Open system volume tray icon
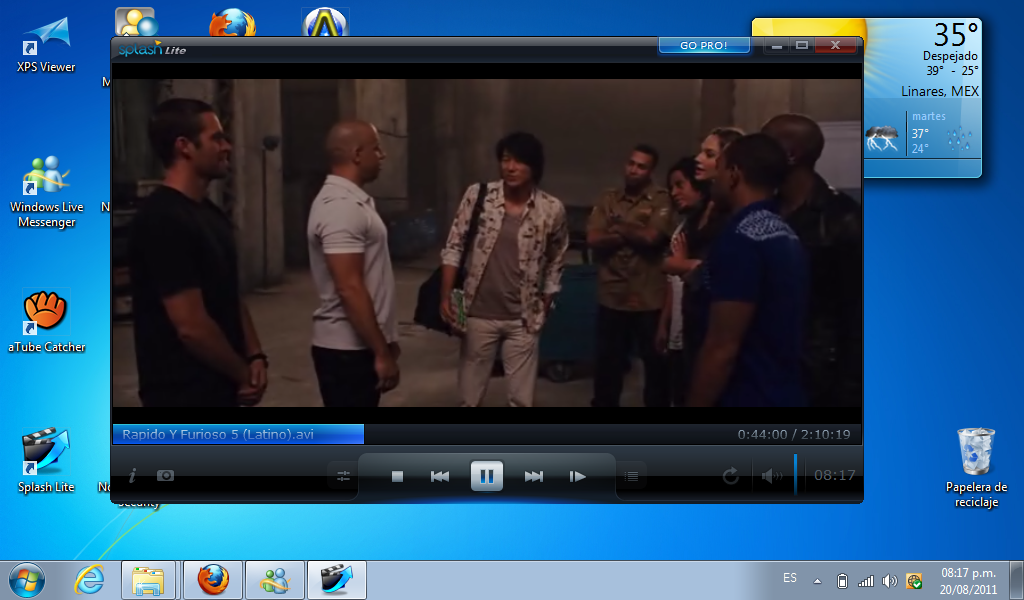The height and width of the screenshot is (600, 1024). (x=889, y=580)
